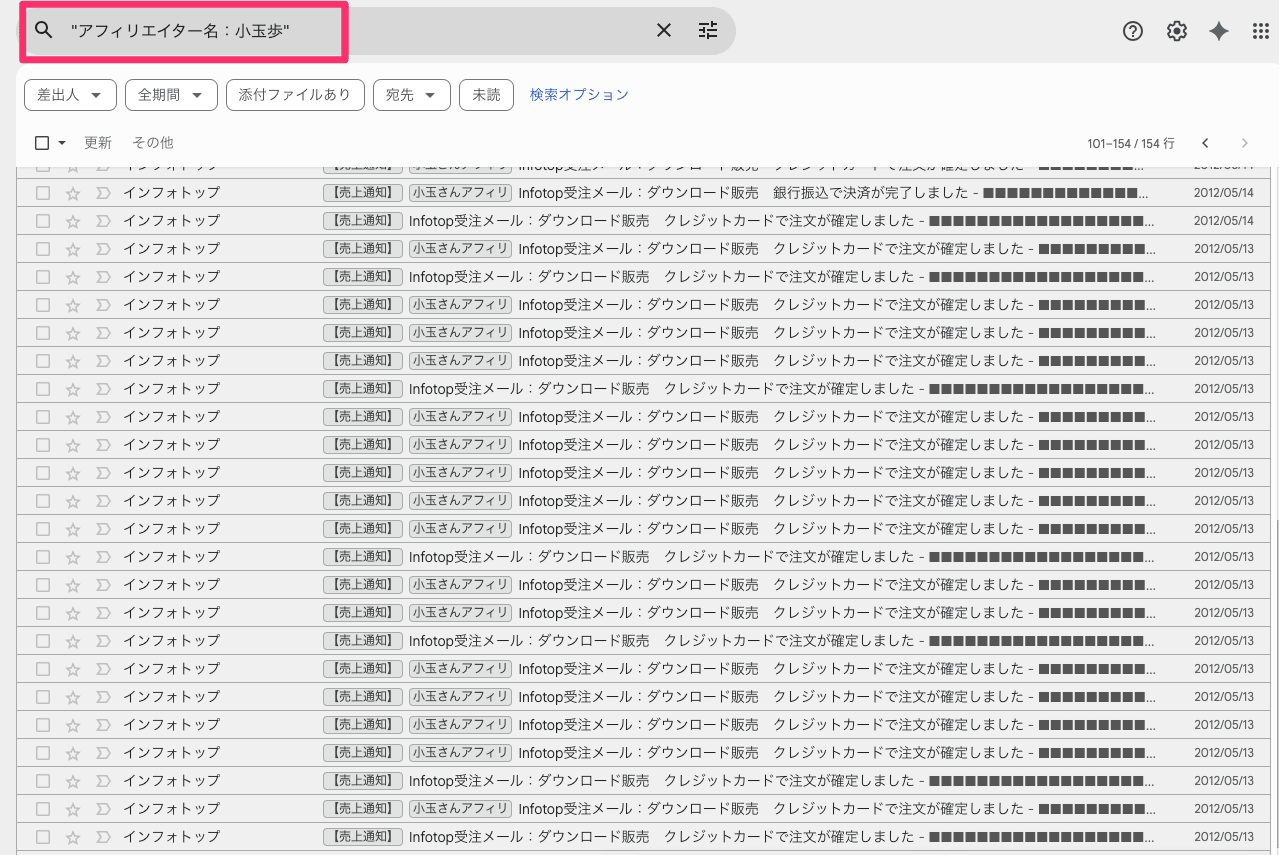
Task: Click 小玉さんアフィリ label on 銀行振込 email
Action: (x=460, y=193)
